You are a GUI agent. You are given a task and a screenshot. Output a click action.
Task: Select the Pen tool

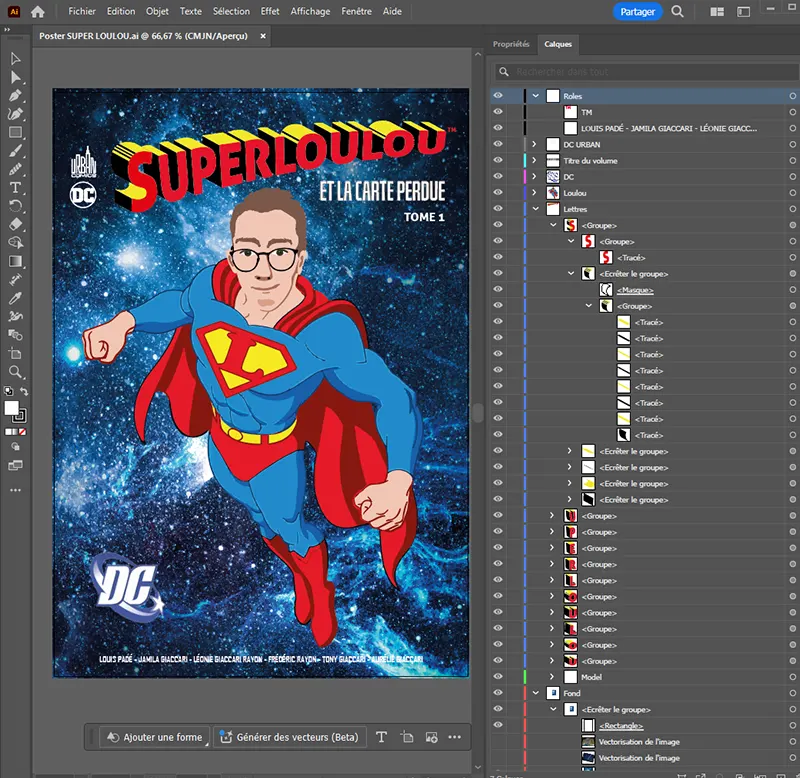[15, 95]
